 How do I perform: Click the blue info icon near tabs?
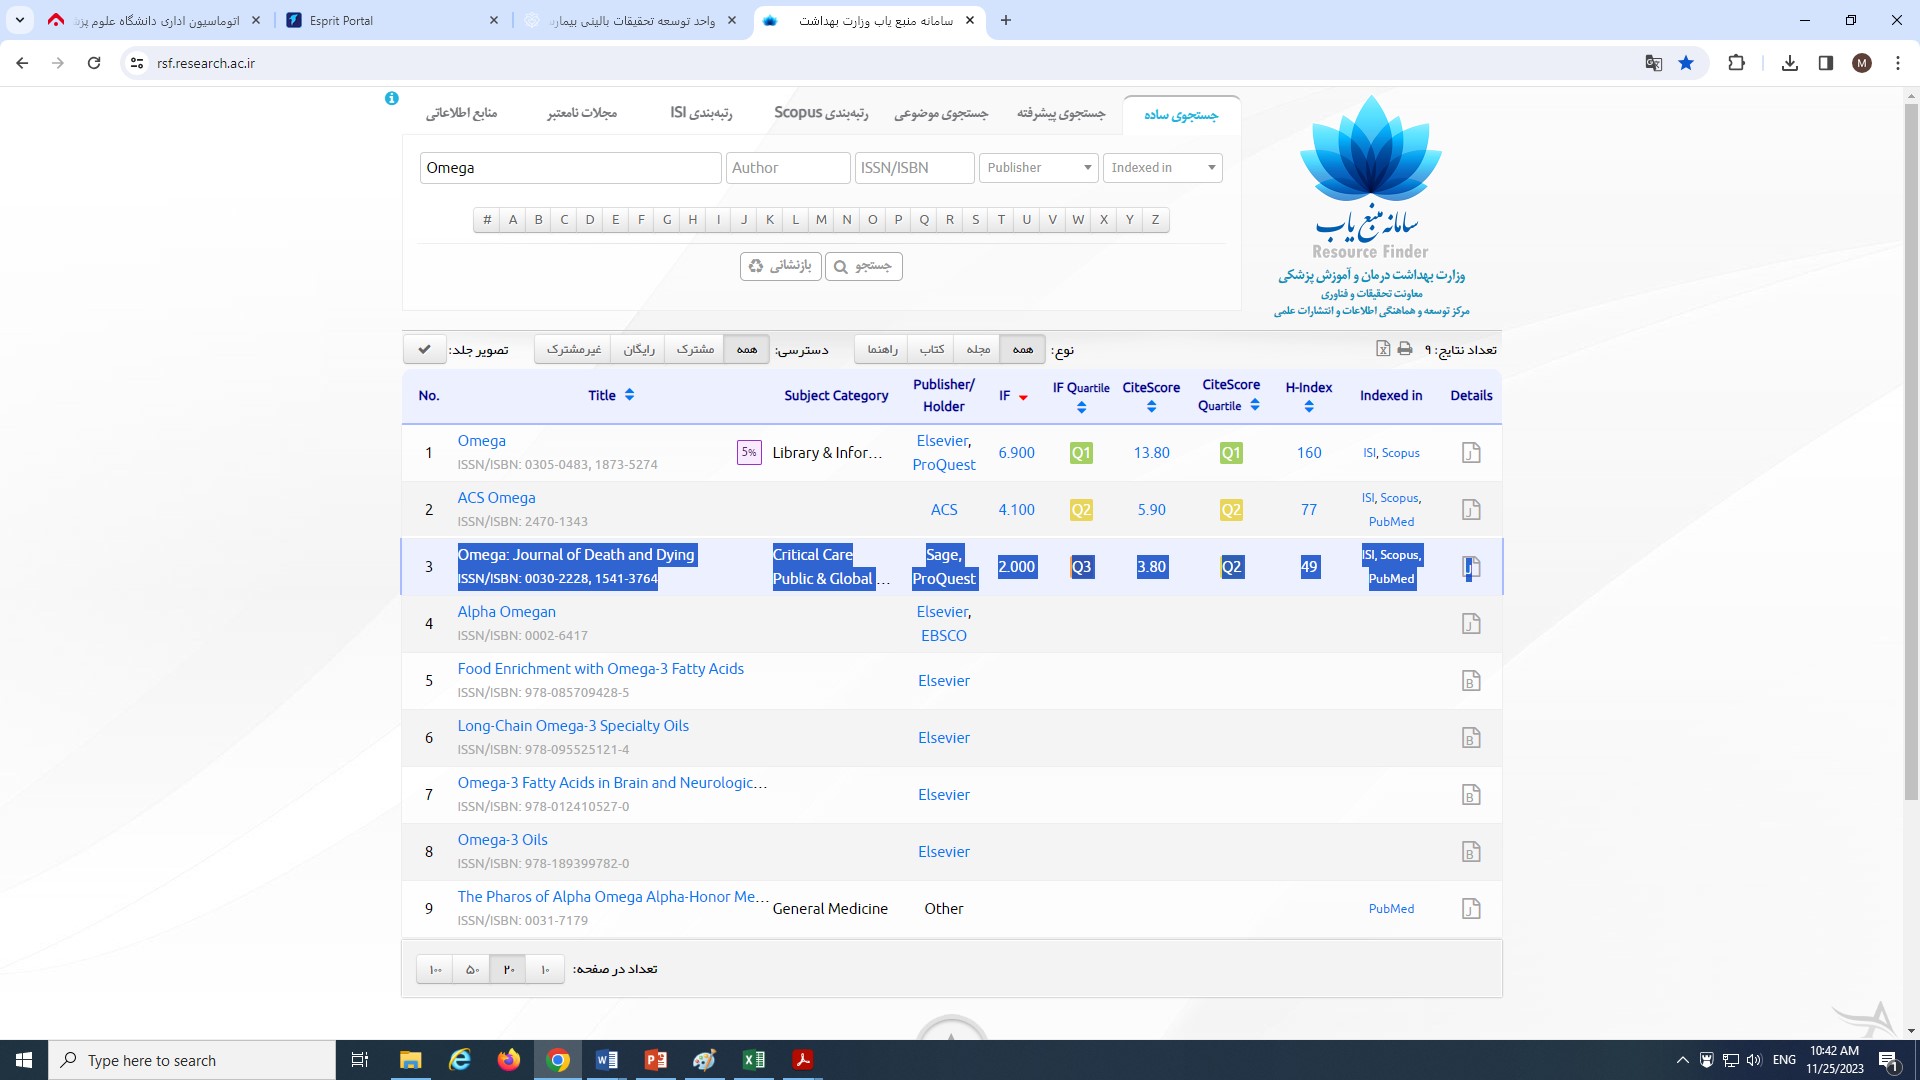392,98
